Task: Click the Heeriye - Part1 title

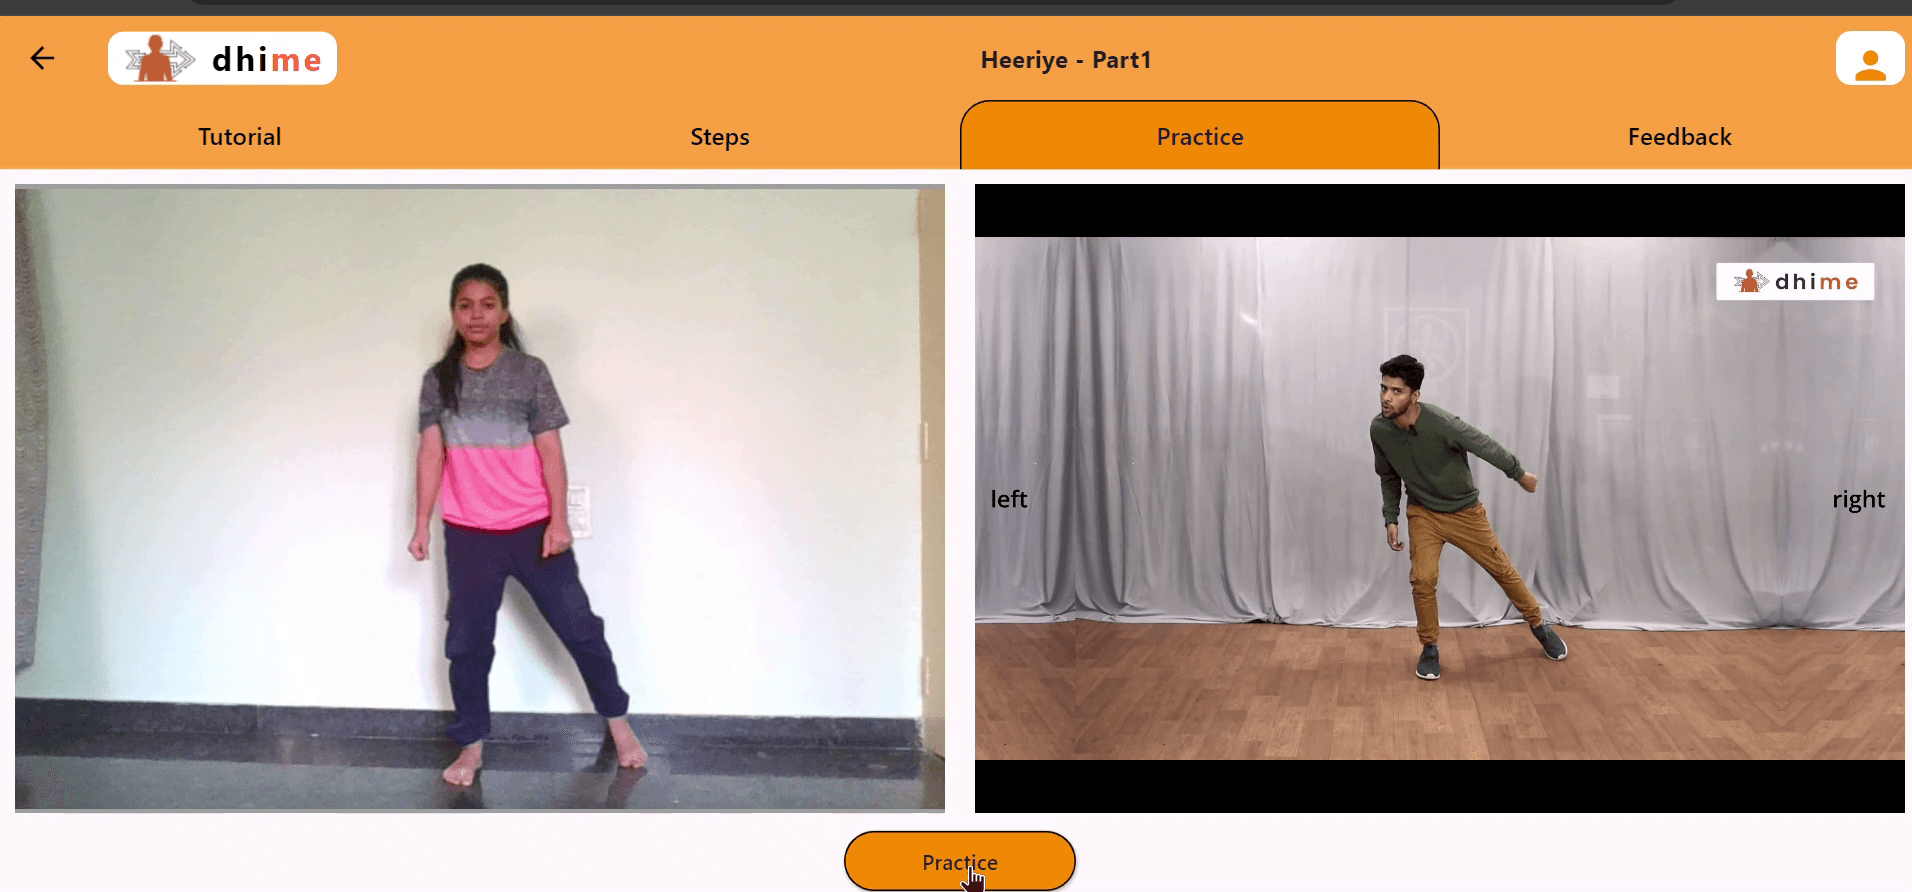Action: (1065, 60)
